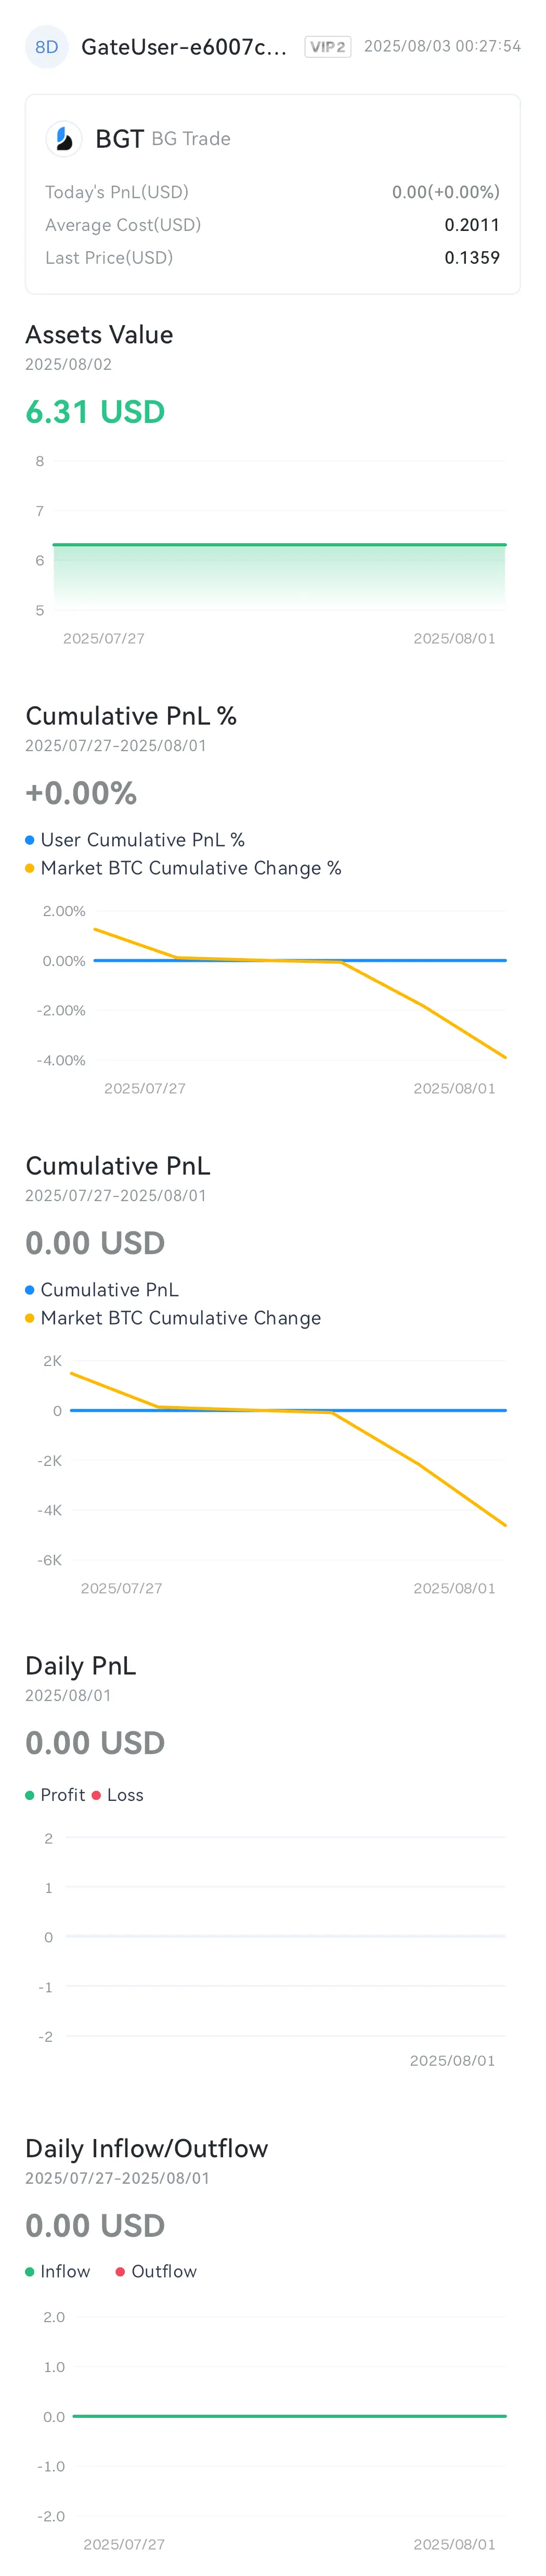
Task: Click Market BTC Cumulative Change yellow dot
Action: pyautogui.click(x=30, y=1318)
